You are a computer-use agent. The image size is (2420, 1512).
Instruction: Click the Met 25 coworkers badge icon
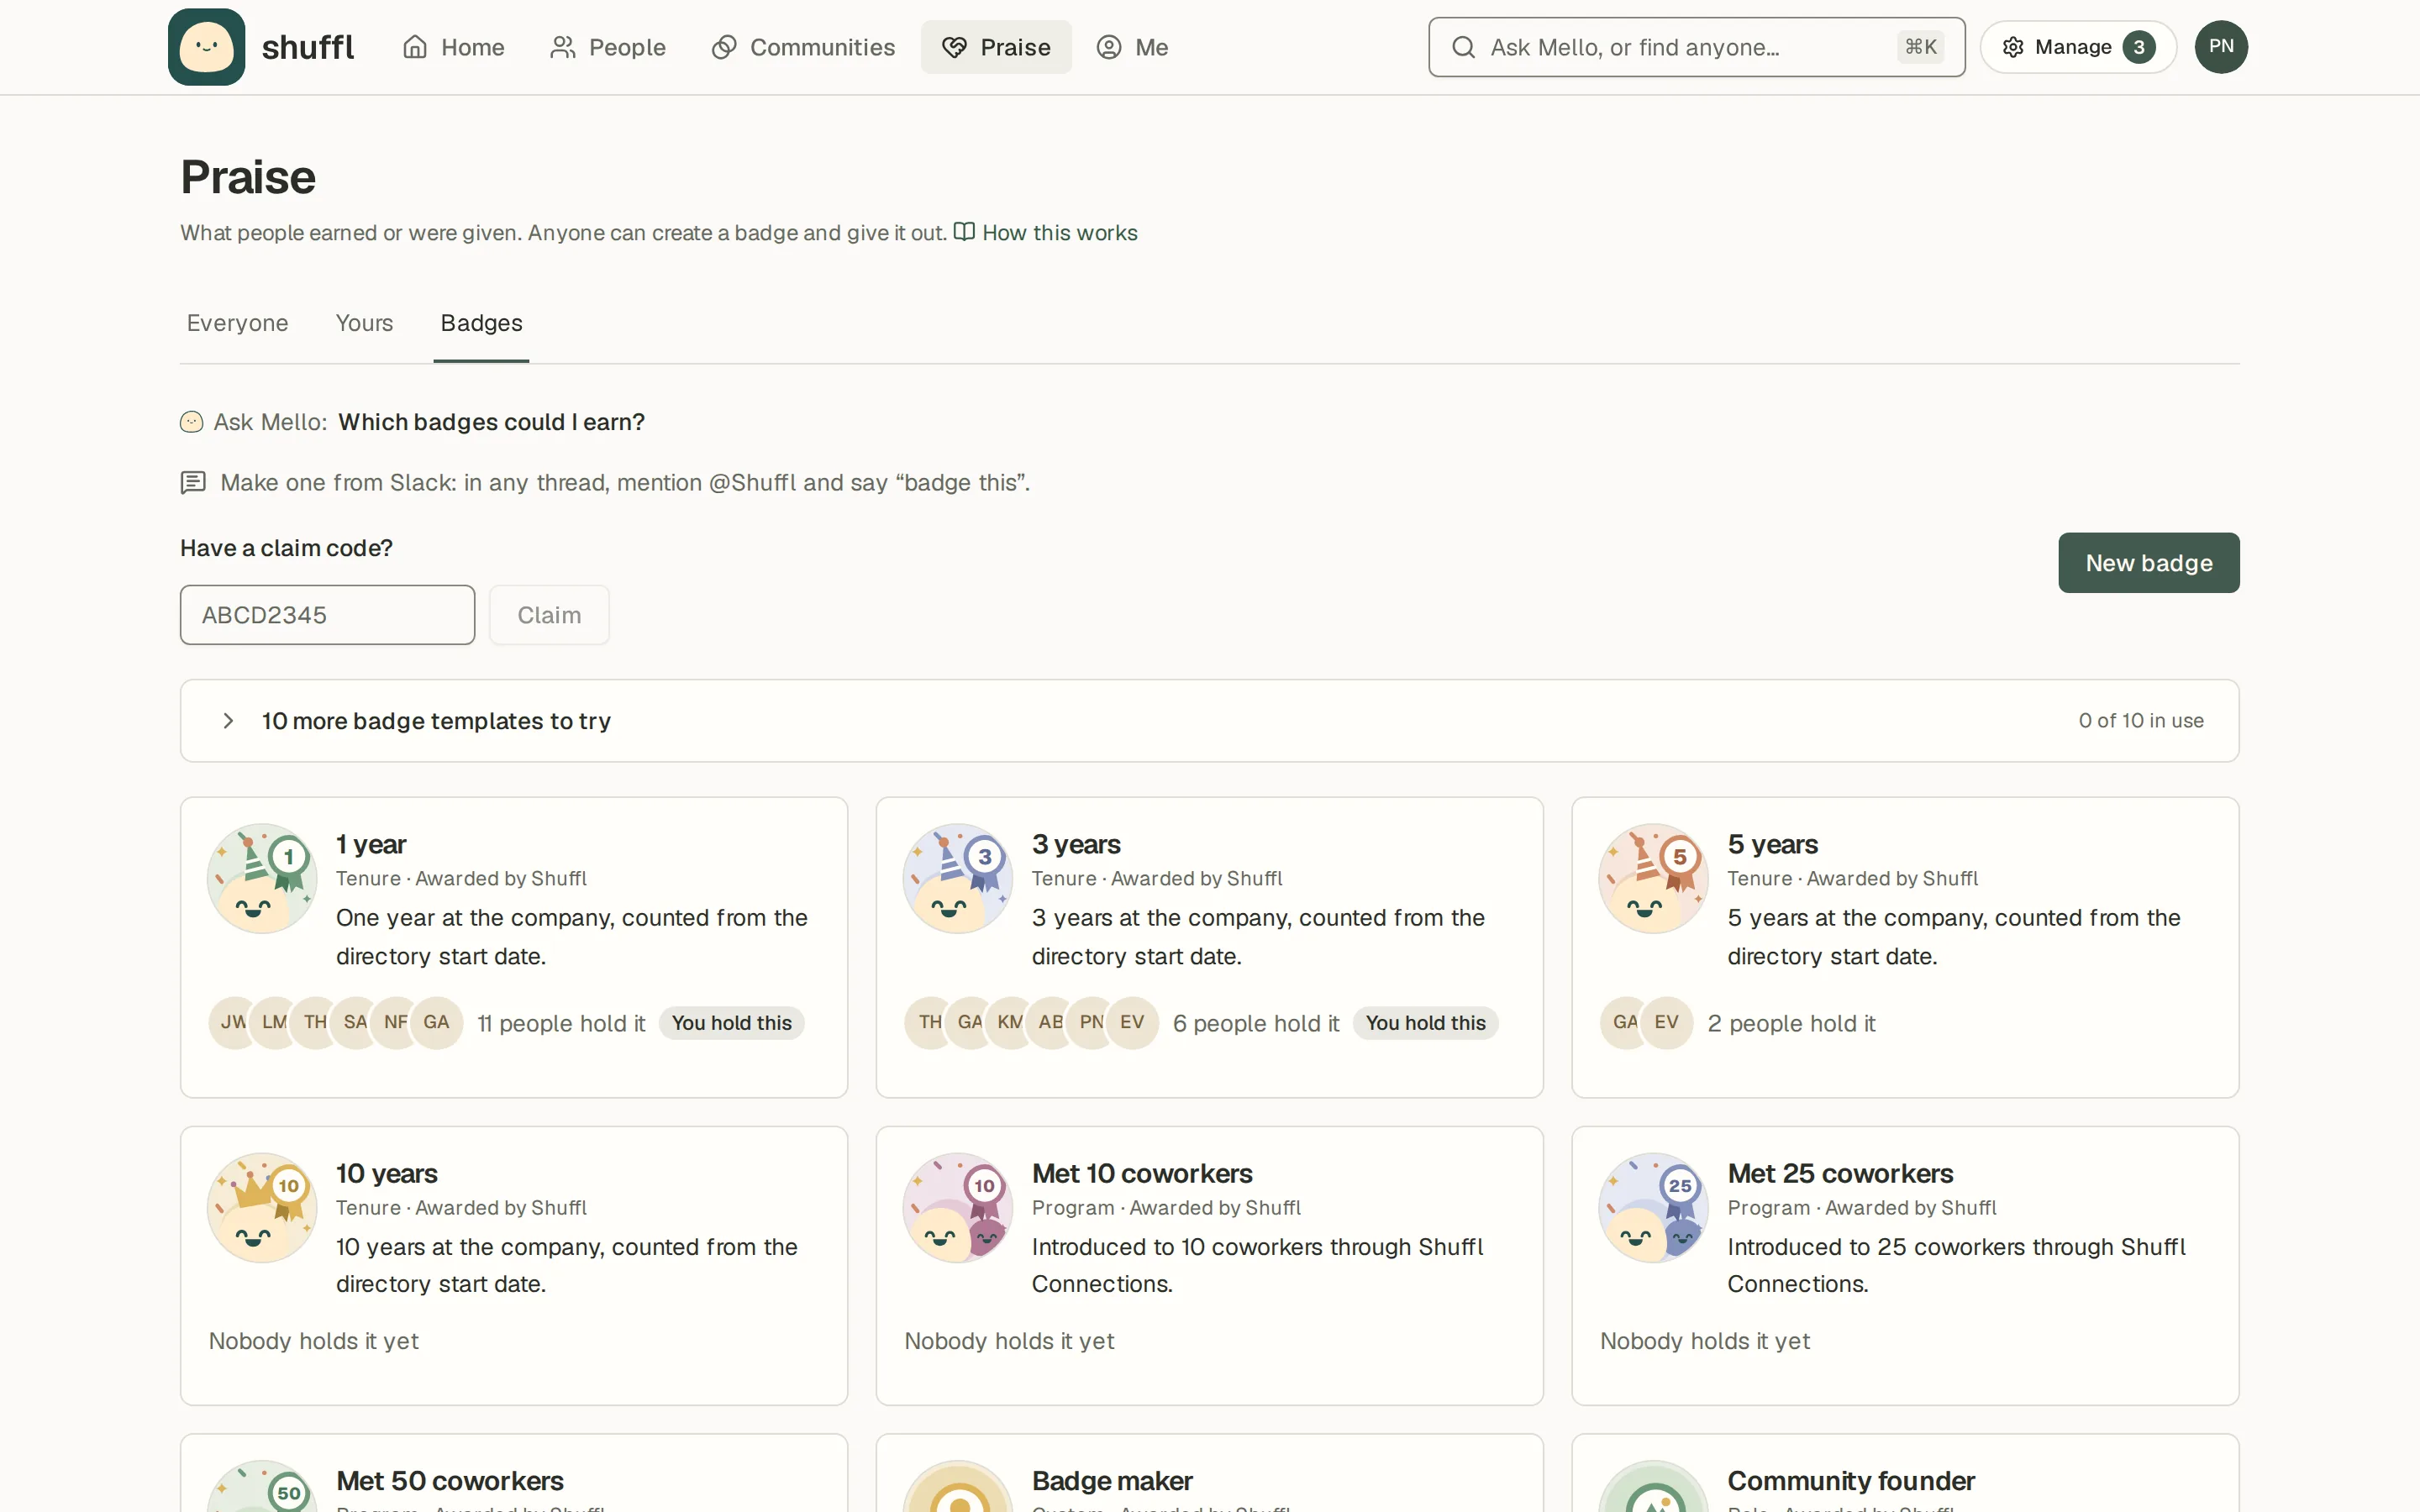click(x=1653, y=1208)
